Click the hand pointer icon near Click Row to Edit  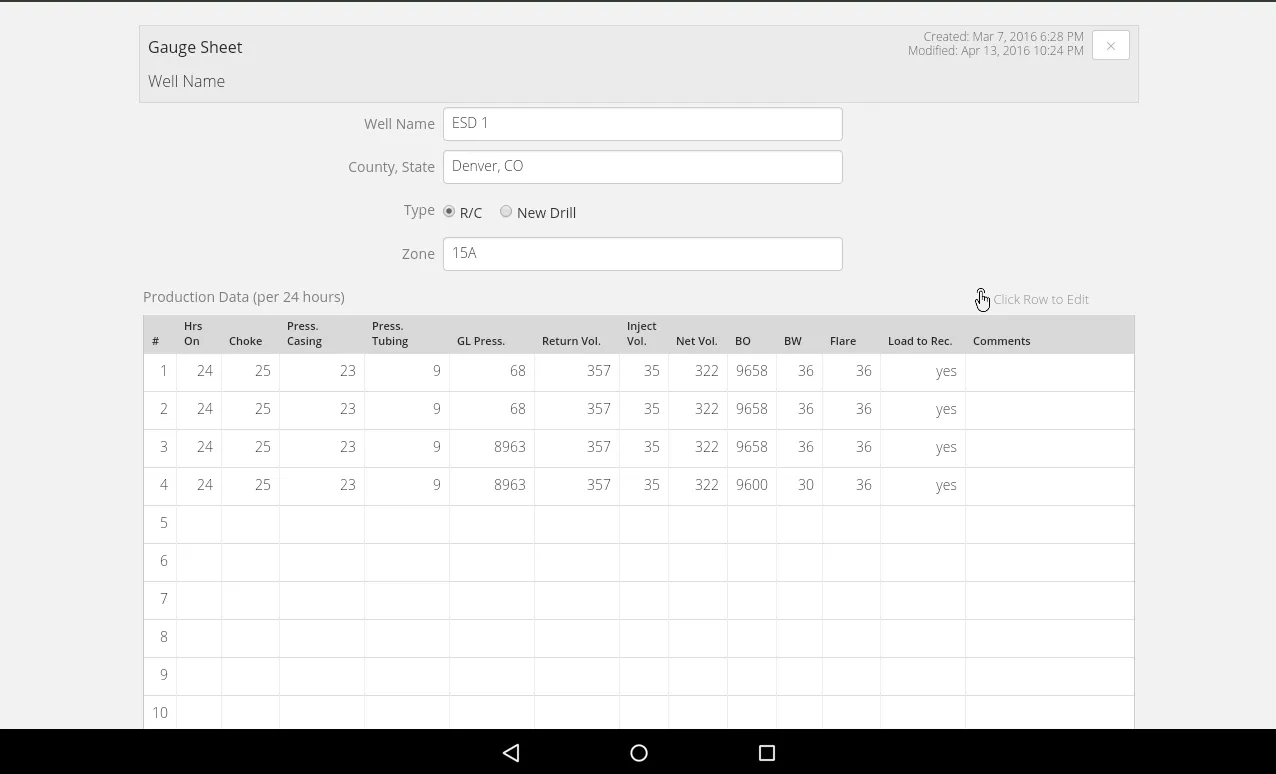981,298
